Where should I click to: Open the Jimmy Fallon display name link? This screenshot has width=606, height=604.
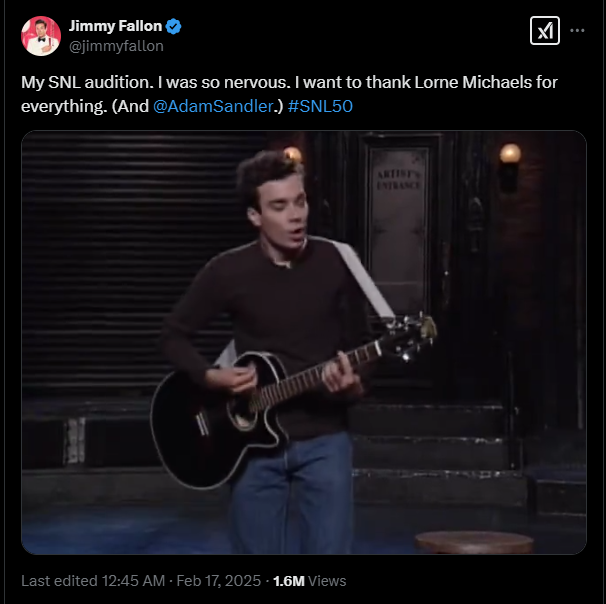(x=115, y=26)
